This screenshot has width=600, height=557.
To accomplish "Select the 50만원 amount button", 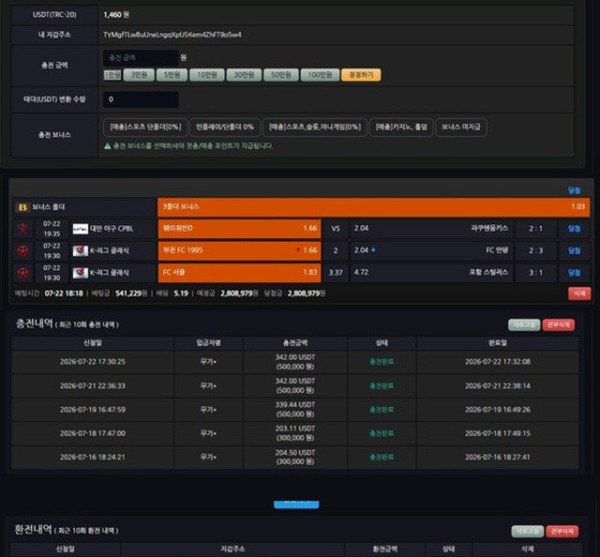I will coord(281,75).
